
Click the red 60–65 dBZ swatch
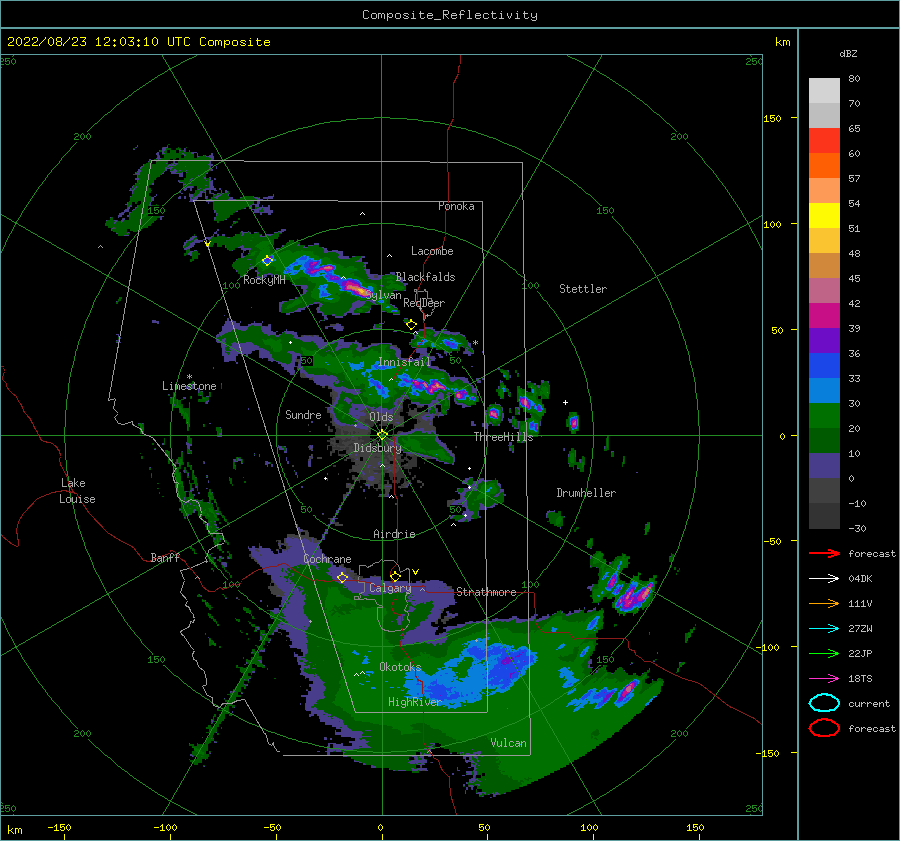[x=824, y=141]
